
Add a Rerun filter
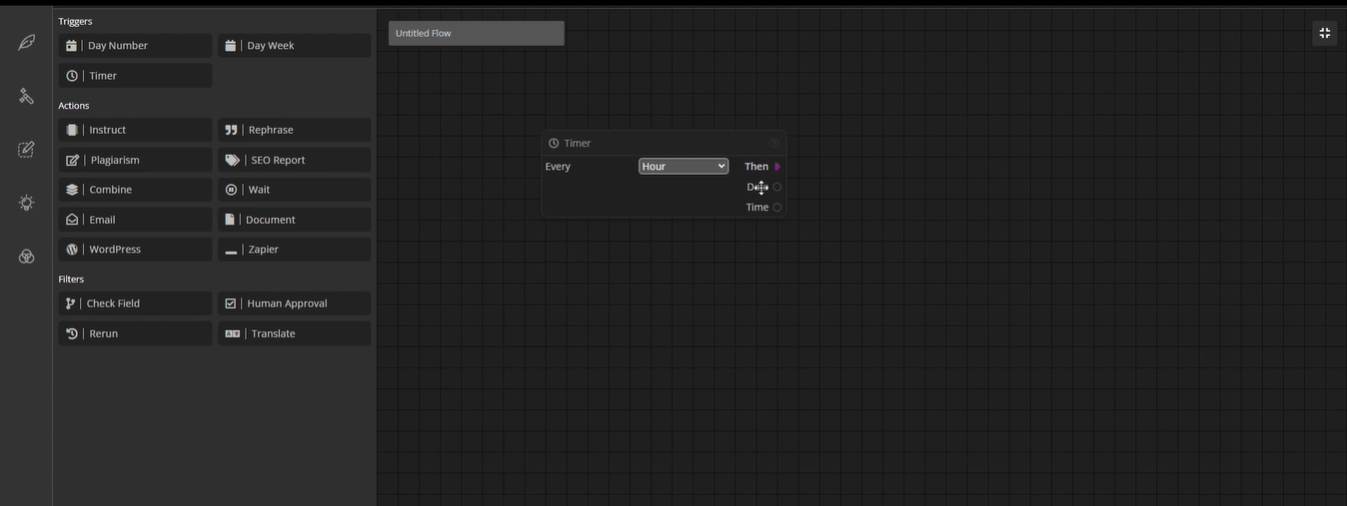point(135,334)
